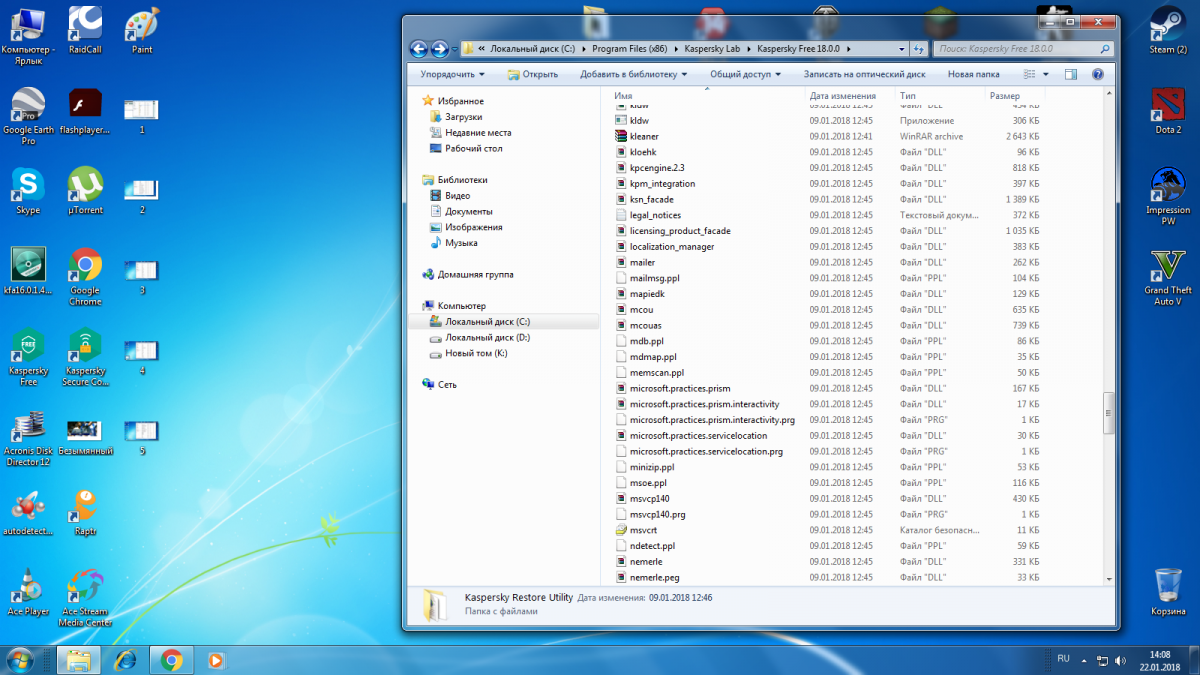Navigate to Kaspersky Lab in address bar
The width and height of the screenshot is (1200, 675).
[710, 48]
